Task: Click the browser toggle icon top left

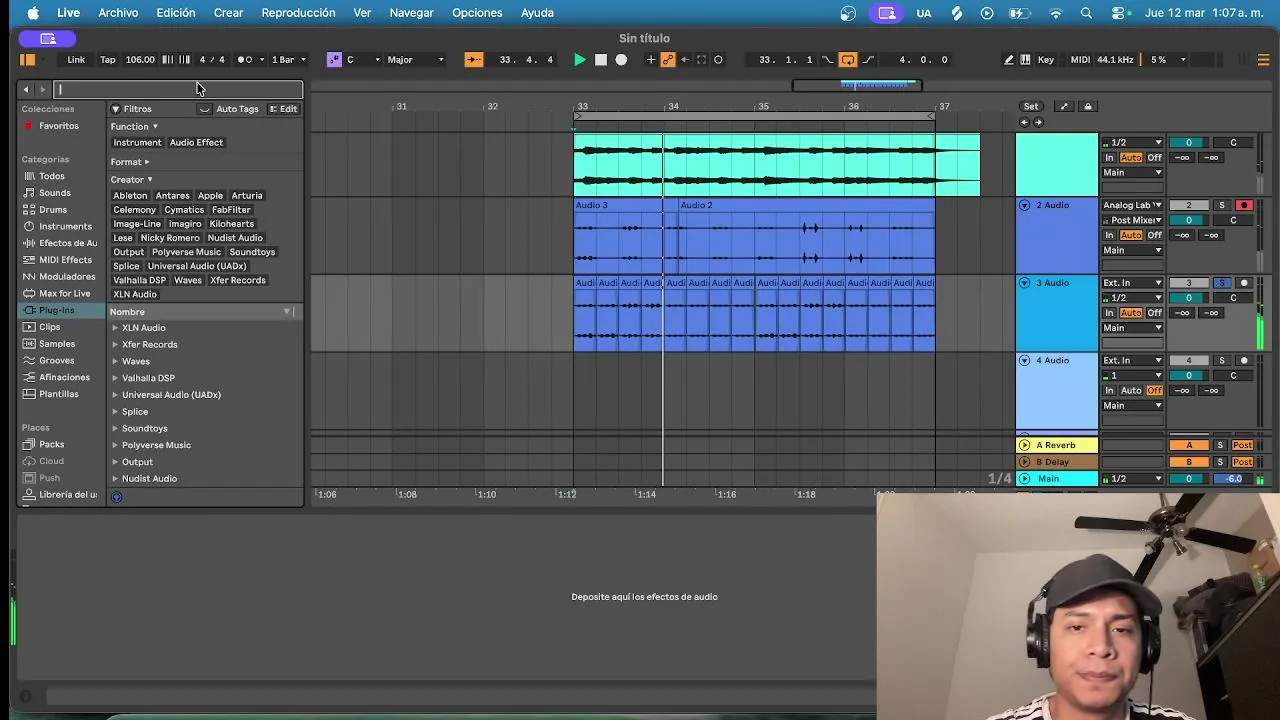Action: click(x=28, y=60)
